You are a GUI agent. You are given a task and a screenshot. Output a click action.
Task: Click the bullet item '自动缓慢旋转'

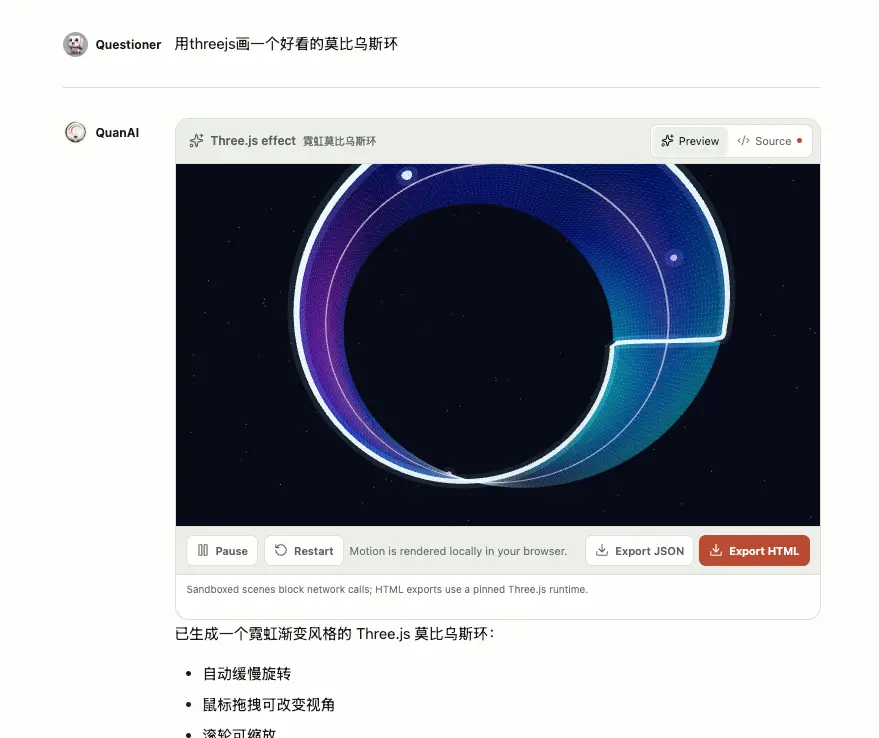tap(247, 674)
